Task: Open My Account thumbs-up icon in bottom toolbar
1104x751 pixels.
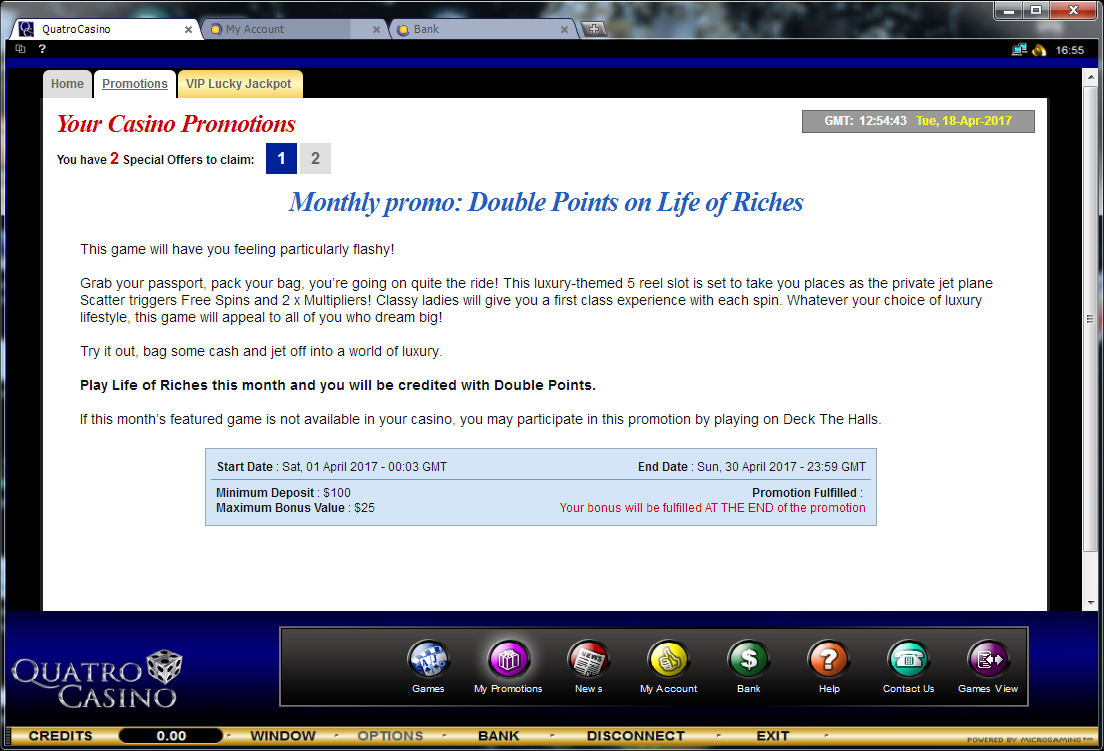Action: 668,660
